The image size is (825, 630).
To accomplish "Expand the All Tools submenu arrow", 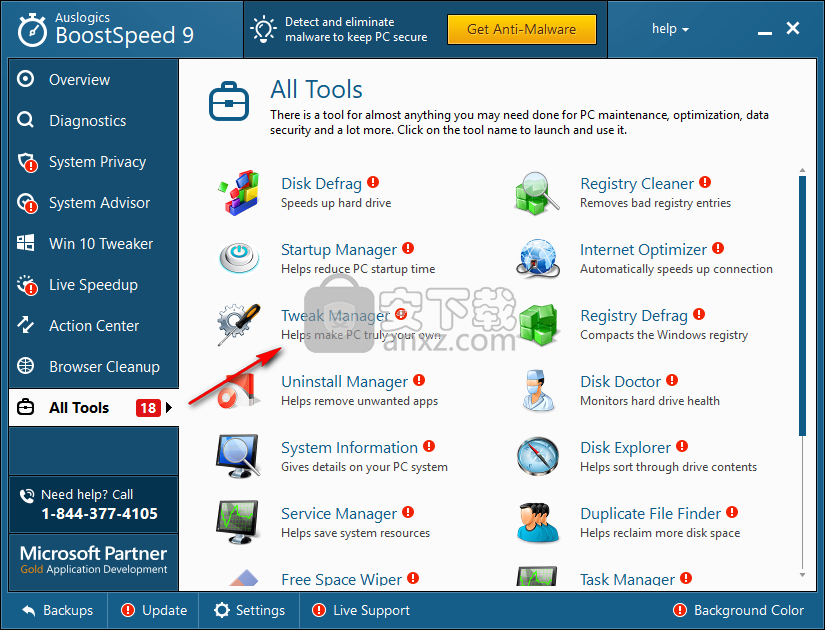I will point(169,407).
